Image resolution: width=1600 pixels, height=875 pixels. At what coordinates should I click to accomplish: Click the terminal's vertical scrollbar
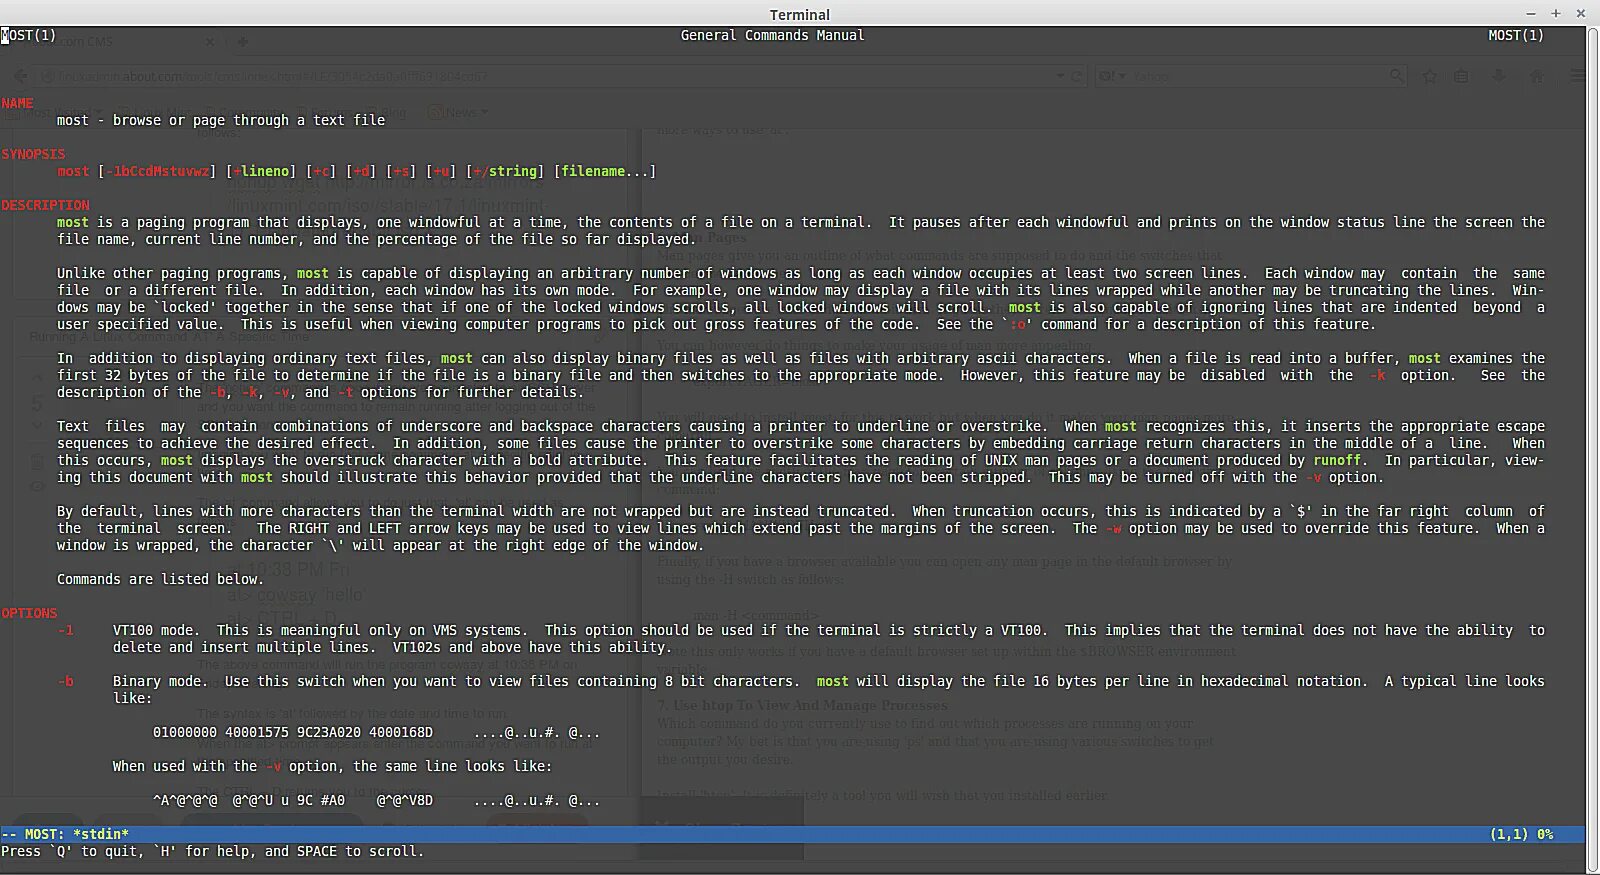pos(1593,448)
